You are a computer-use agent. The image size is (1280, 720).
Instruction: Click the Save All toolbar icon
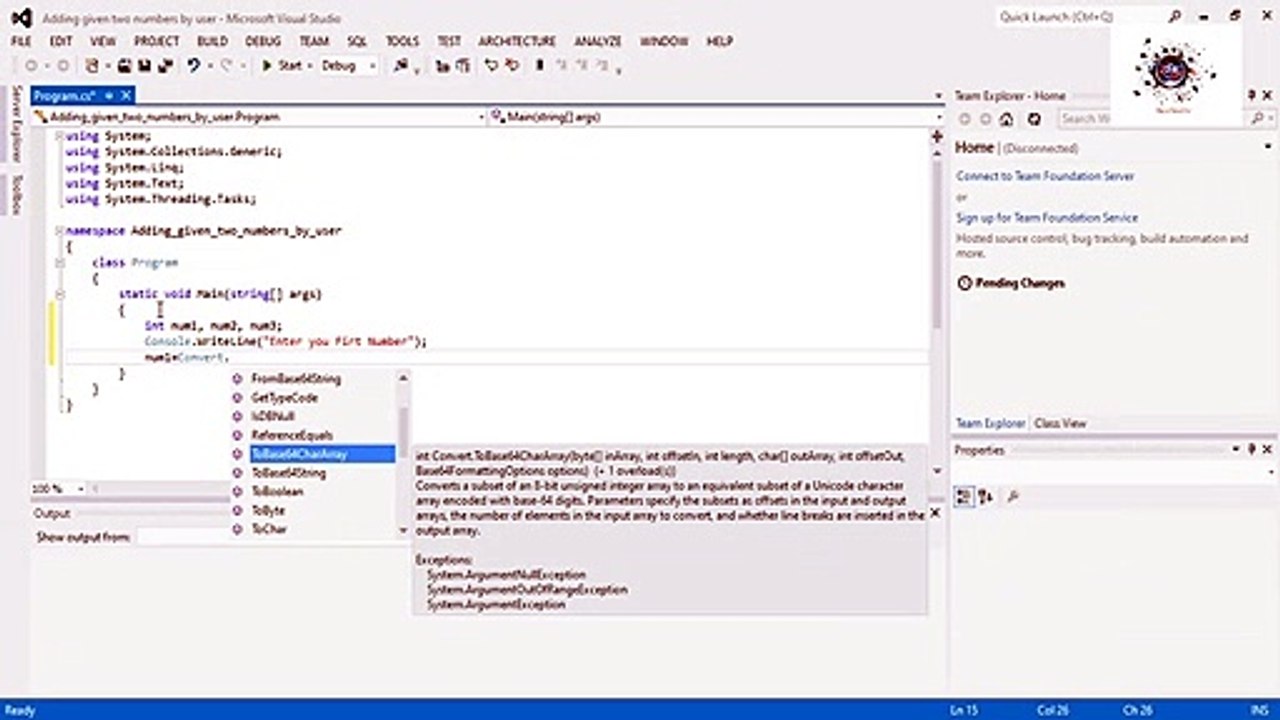tap(164, 66)
